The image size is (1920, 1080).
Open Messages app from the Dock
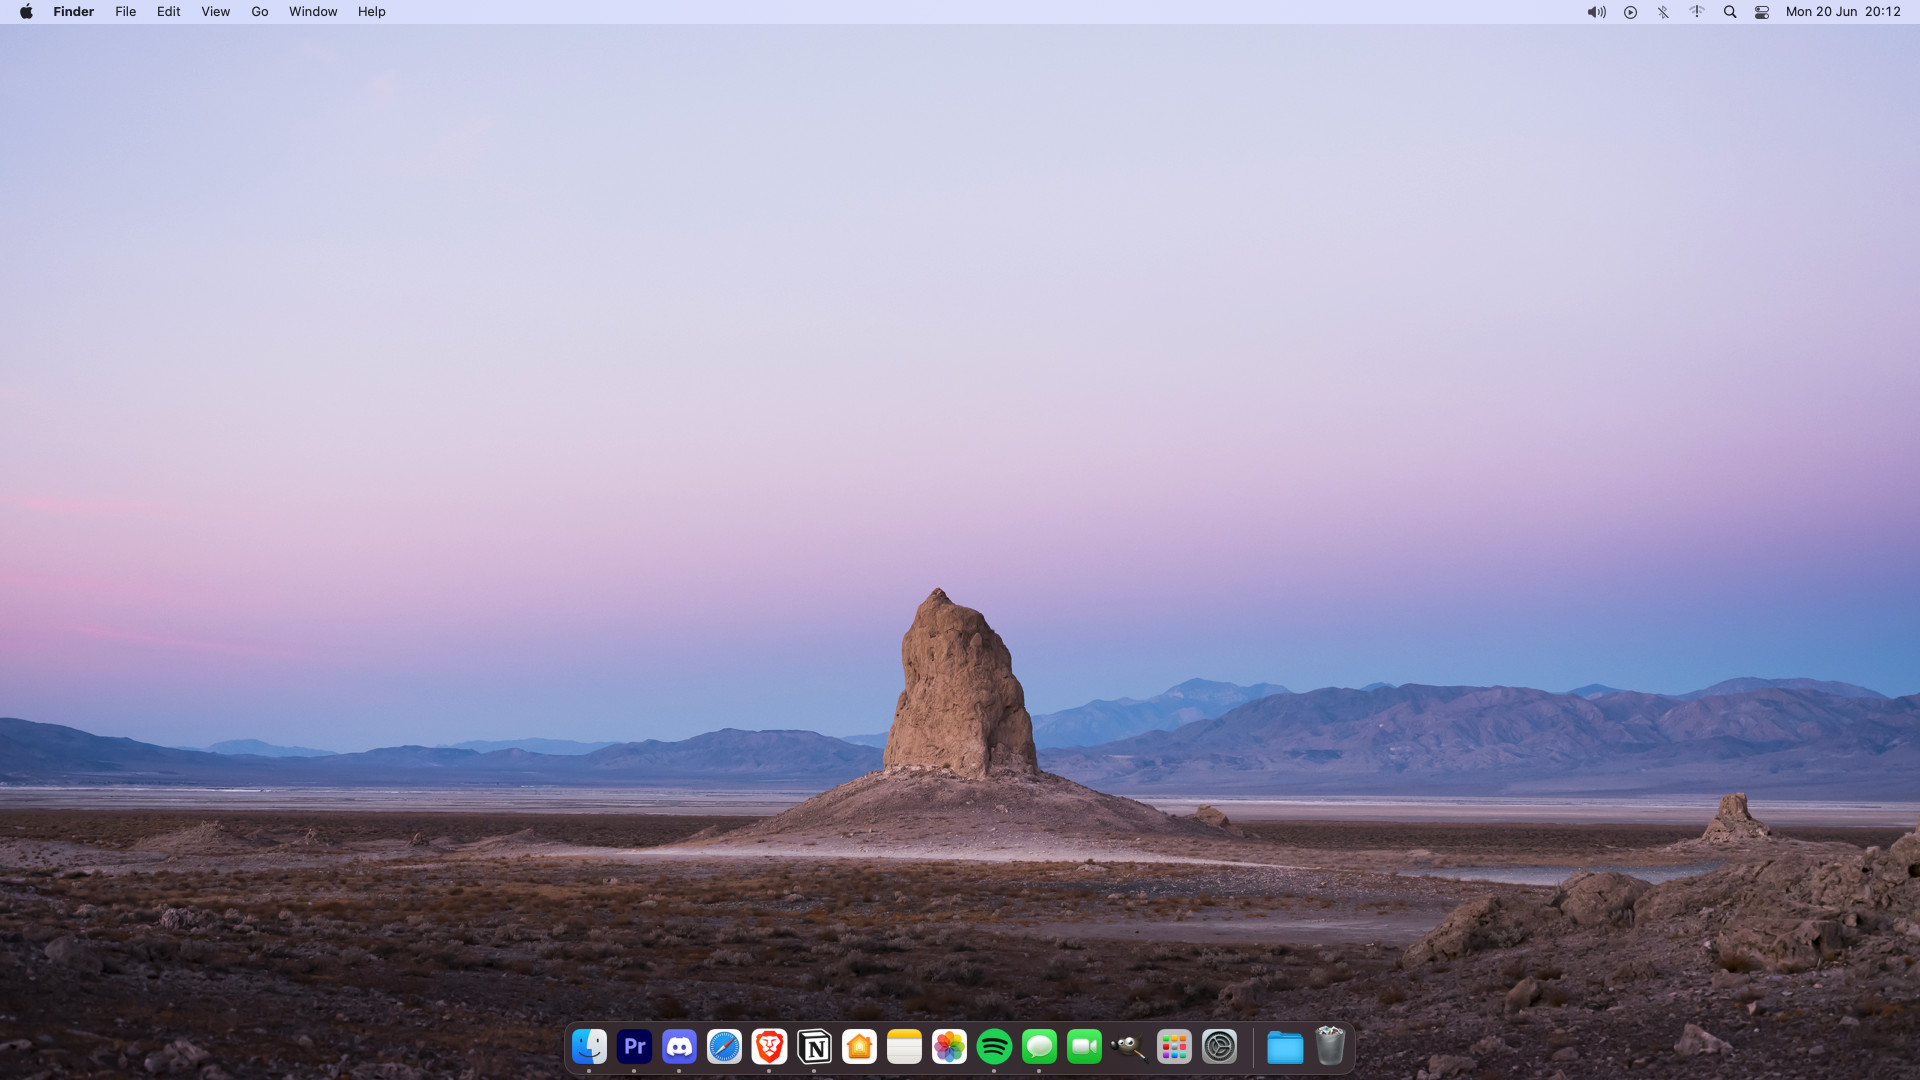1039,1047
